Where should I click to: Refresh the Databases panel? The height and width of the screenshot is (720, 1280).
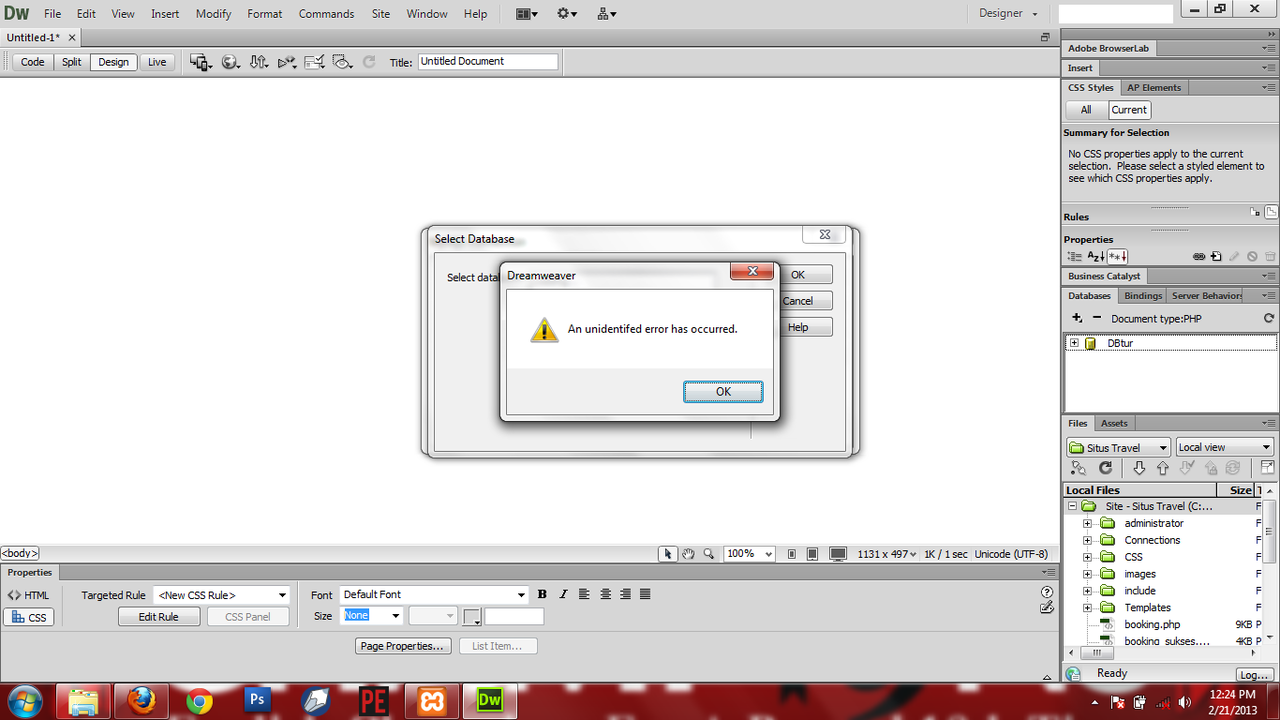(1269, 318)
